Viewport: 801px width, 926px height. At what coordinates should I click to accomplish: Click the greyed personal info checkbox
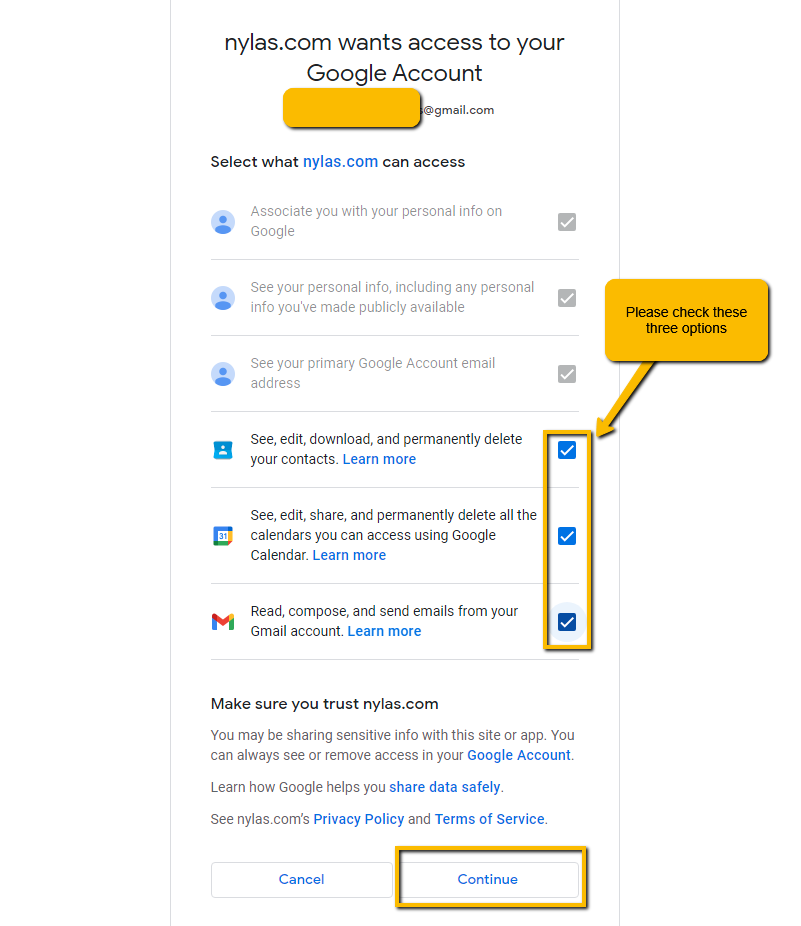click(x=566, y=298)
